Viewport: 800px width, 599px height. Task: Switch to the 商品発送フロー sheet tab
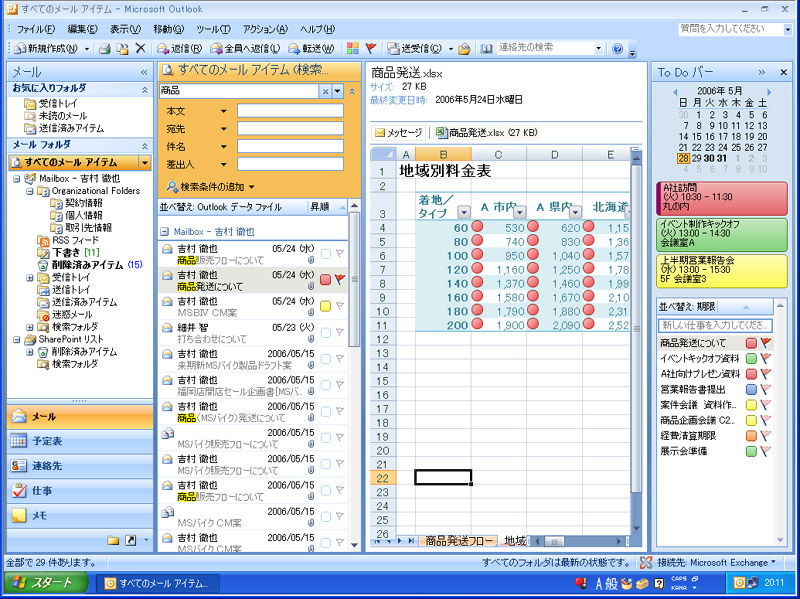458,540
